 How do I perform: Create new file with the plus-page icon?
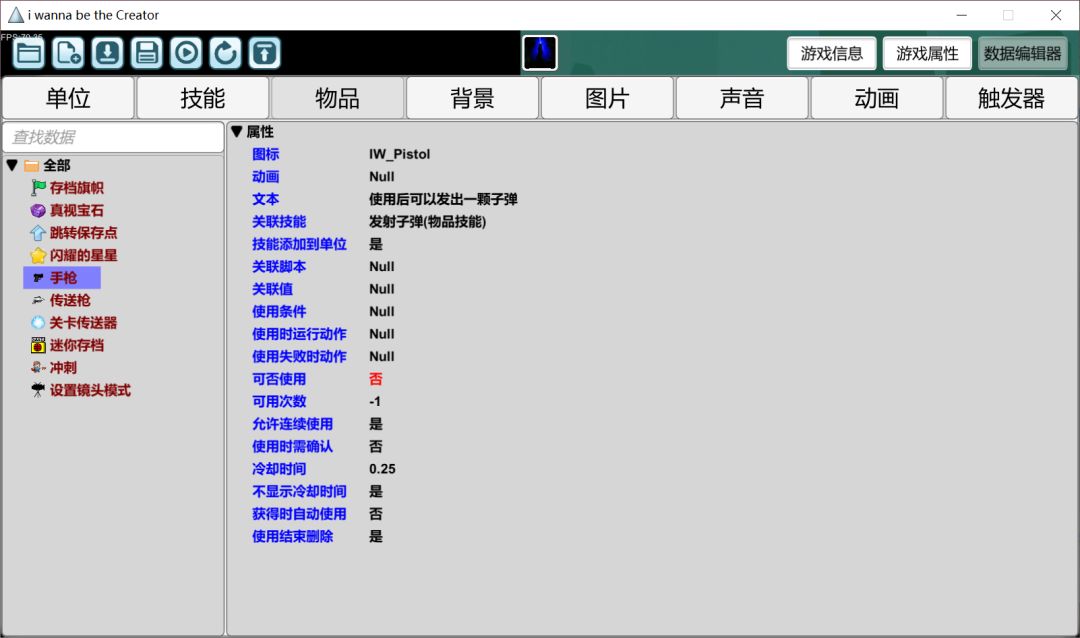coord(68,53)
